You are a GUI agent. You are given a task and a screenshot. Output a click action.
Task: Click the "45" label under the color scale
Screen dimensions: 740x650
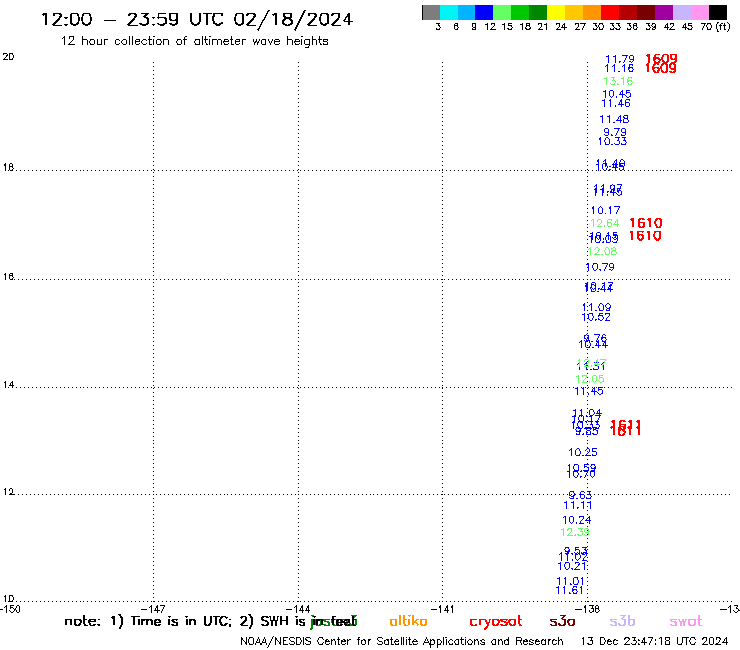tap(687, 27)
